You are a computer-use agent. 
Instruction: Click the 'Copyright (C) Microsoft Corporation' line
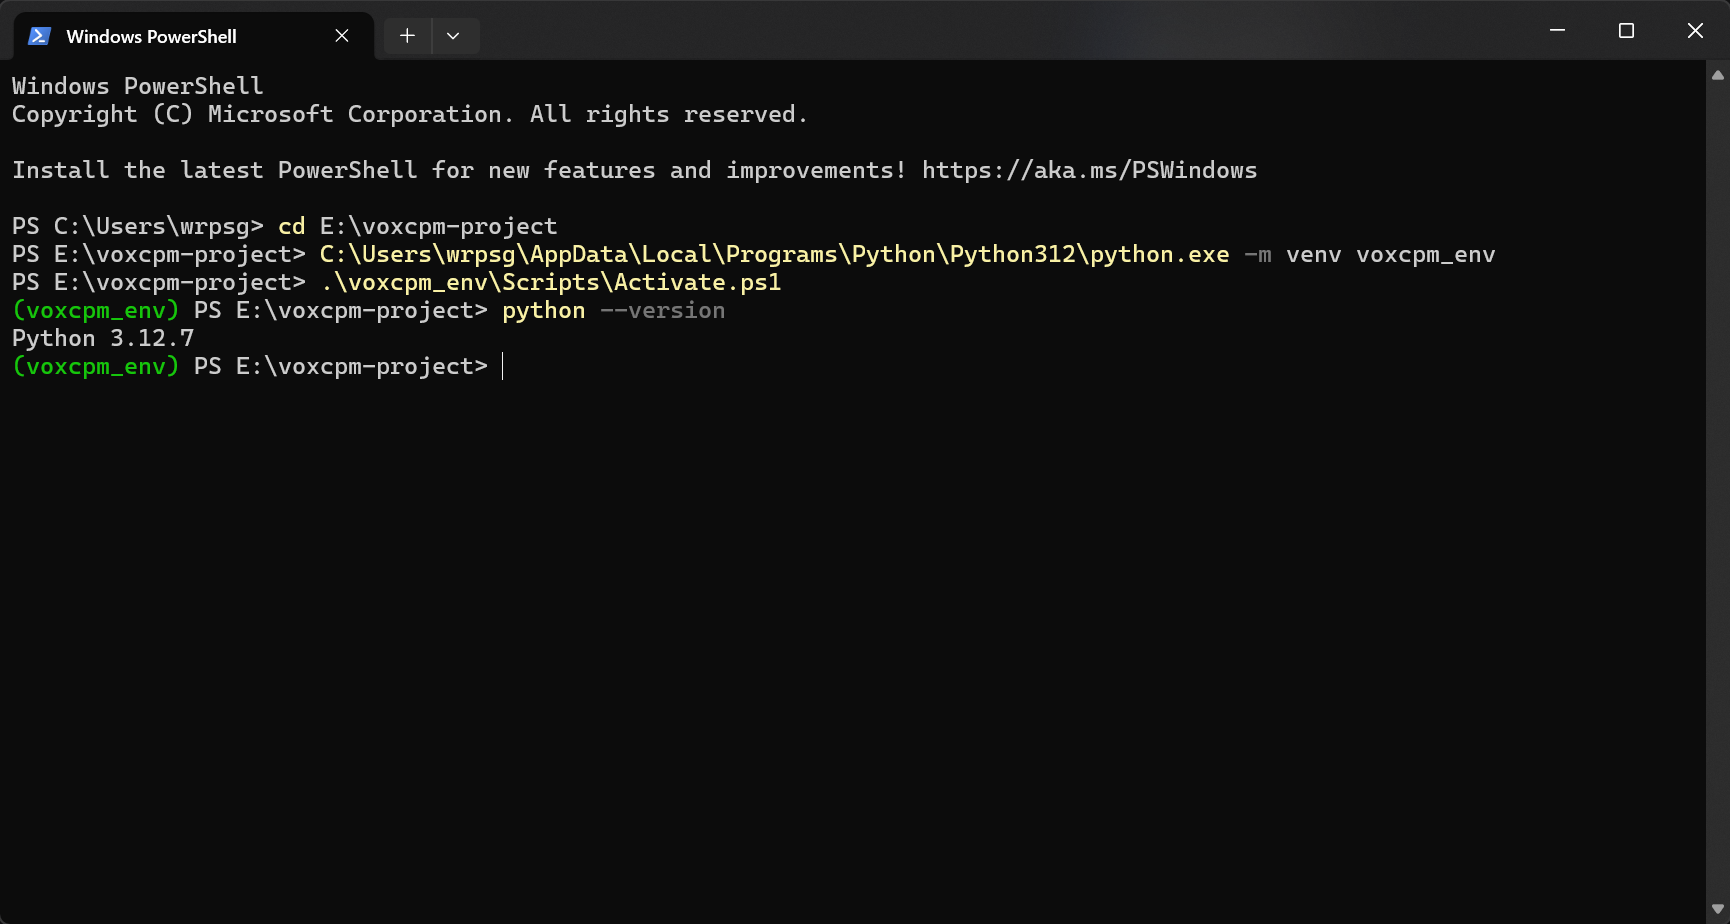(410, 115)
